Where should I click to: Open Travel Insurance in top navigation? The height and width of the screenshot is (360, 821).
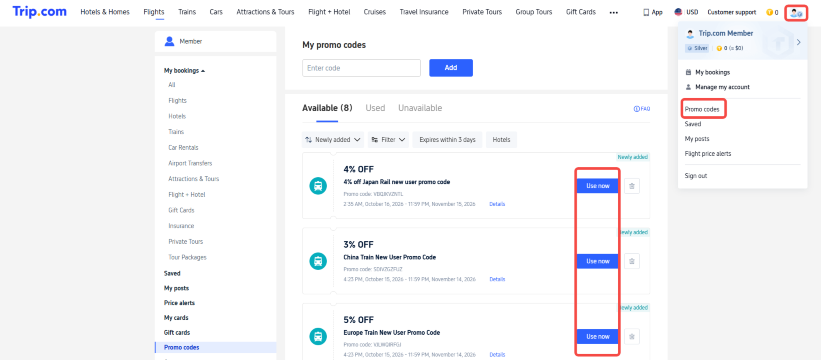click(424, 12)
